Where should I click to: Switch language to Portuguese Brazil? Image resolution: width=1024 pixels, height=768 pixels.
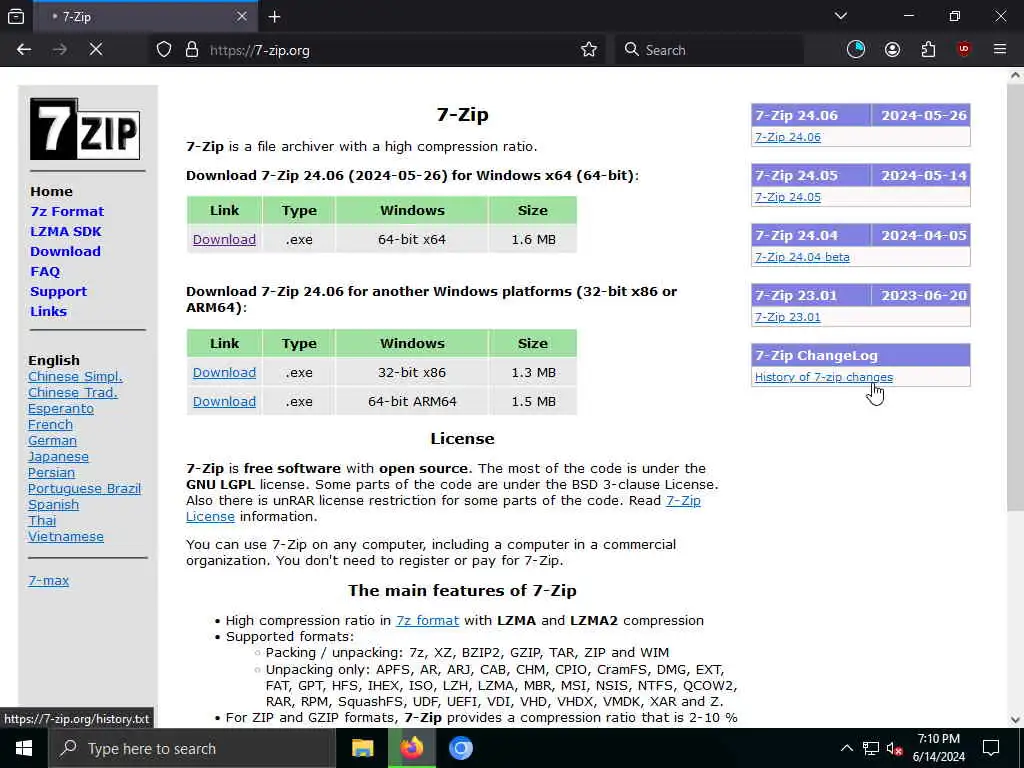pyautogui.click(x=84, y=488)
